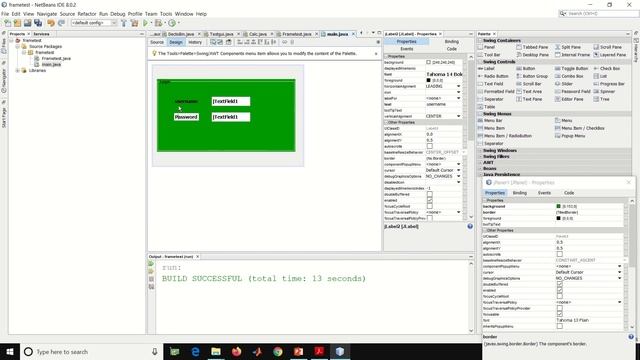Image resolution: width=640 pixels, height=360 pixels.
Task: Dismiss the palette tip message bar
Action: [x=376, y=53]
